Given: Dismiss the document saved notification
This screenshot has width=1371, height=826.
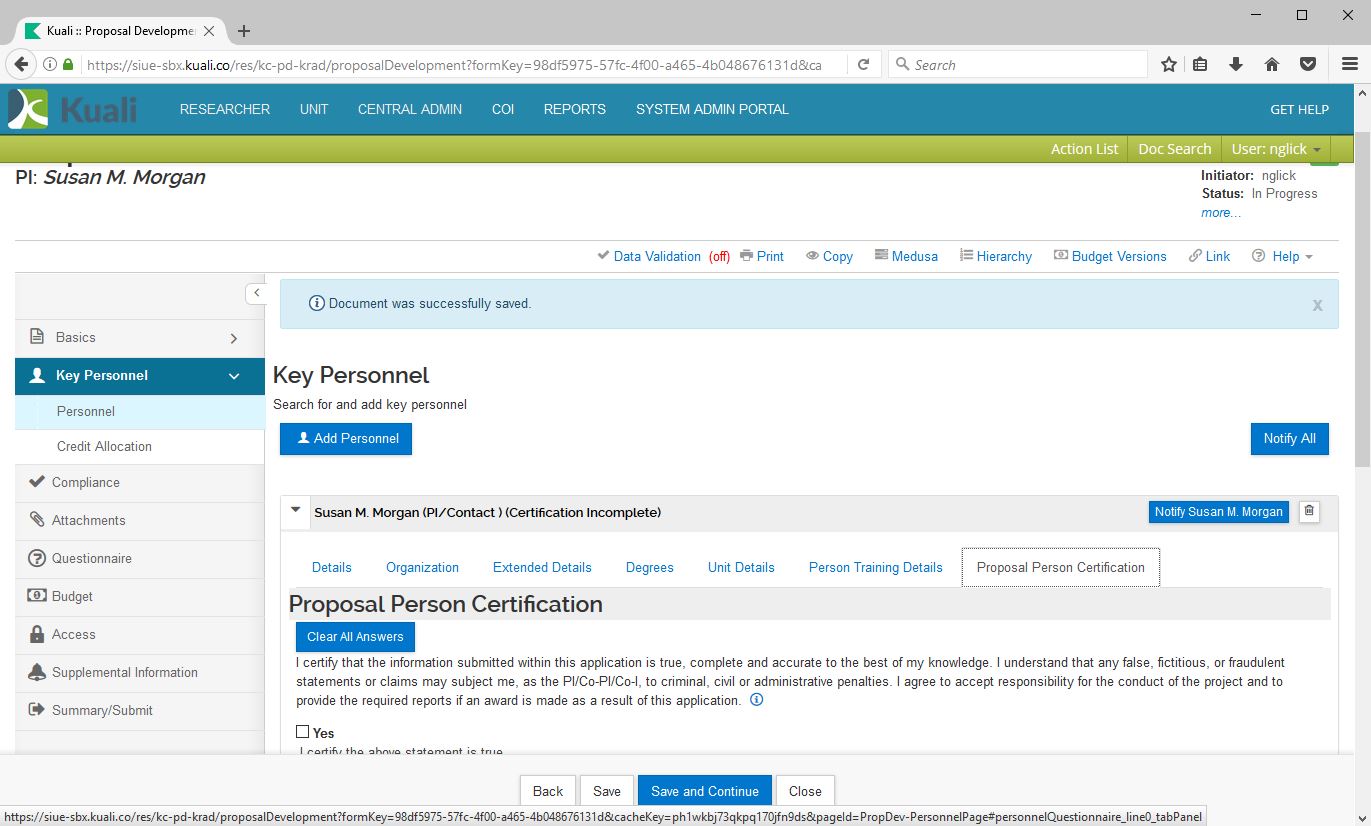Looking at the screenshot, I should coord(1317,305).
